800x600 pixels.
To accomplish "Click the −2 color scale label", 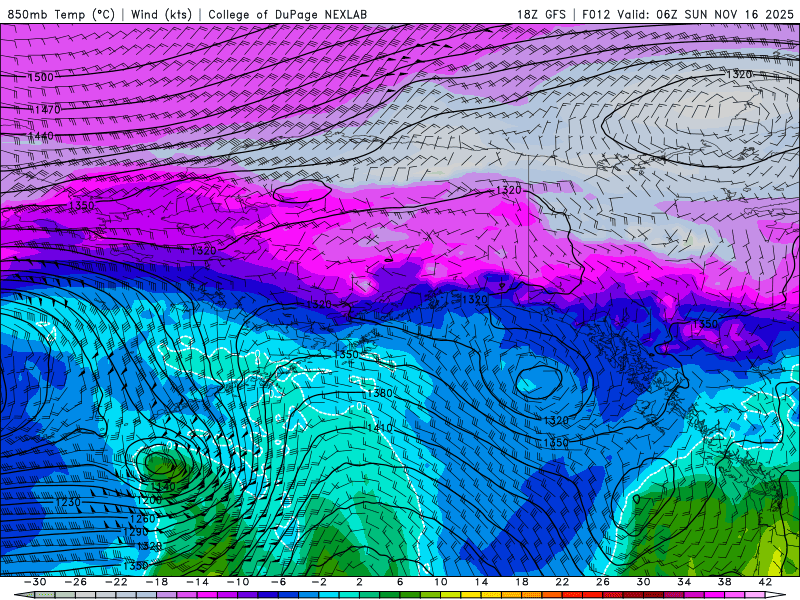I will [319, 582].
